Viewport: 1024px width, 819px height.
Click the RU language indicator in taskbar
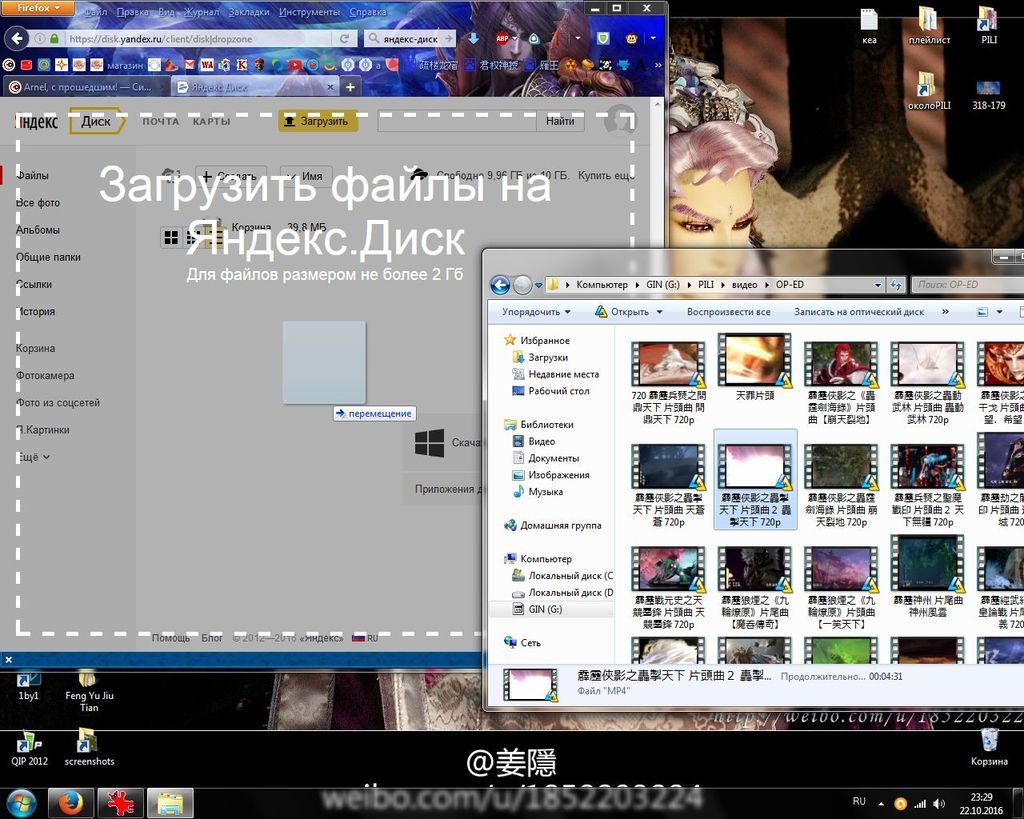(859, 801)
